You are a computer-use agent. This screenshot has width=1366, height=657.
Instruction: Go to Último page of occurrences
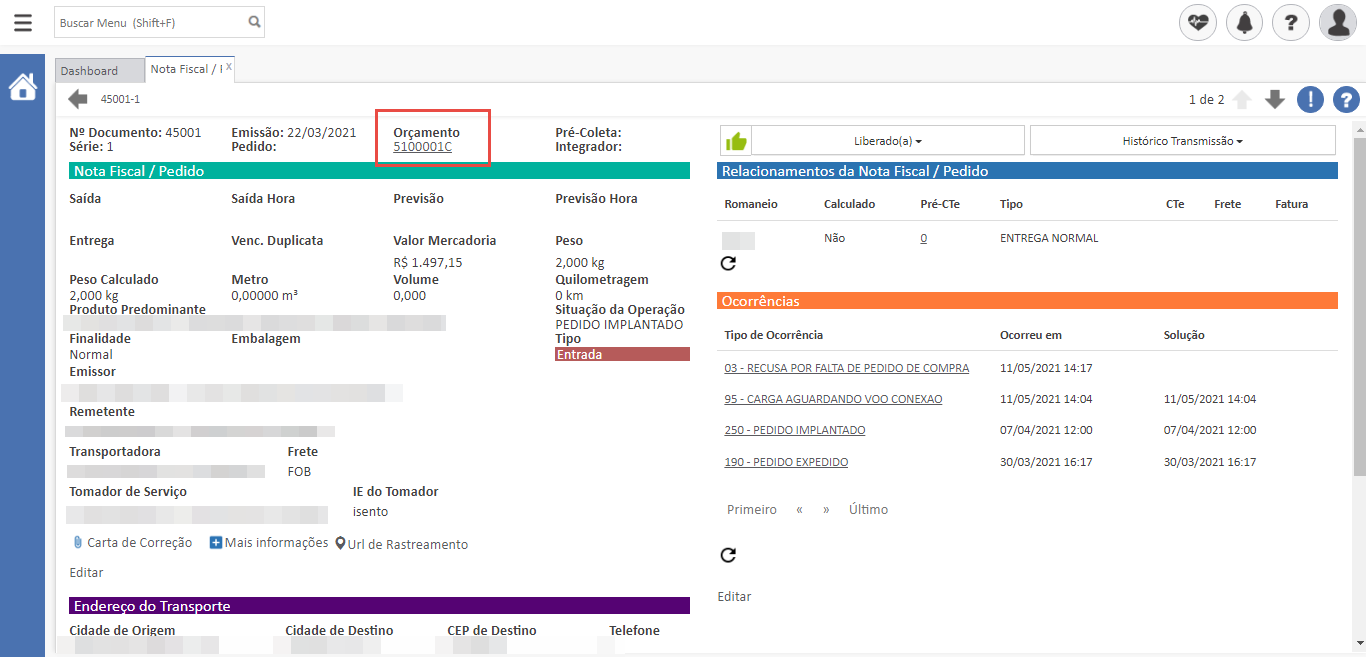(868, 510)
